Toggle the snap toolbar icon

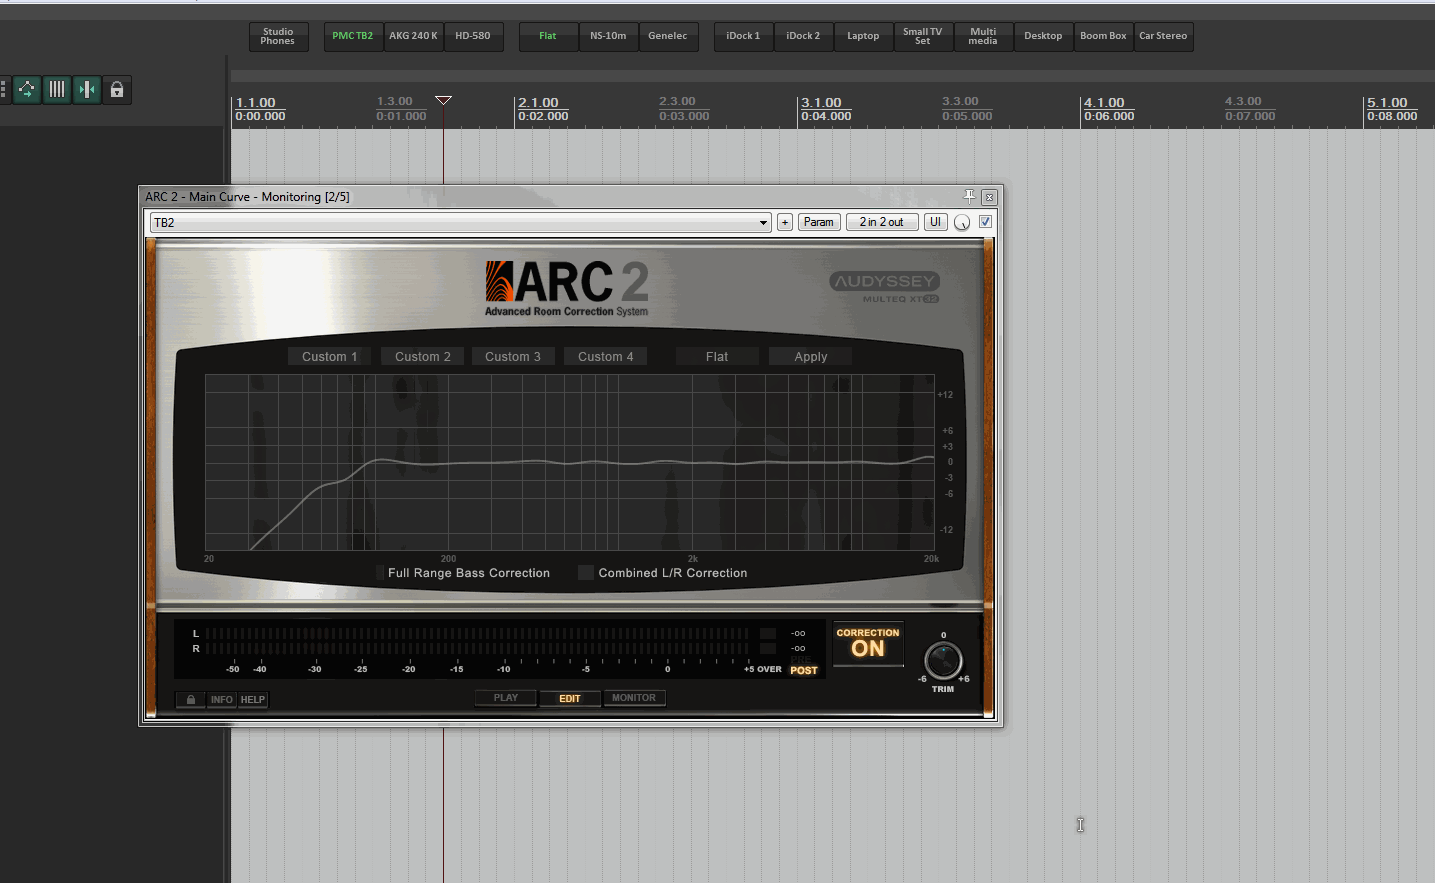click(87, 90)
